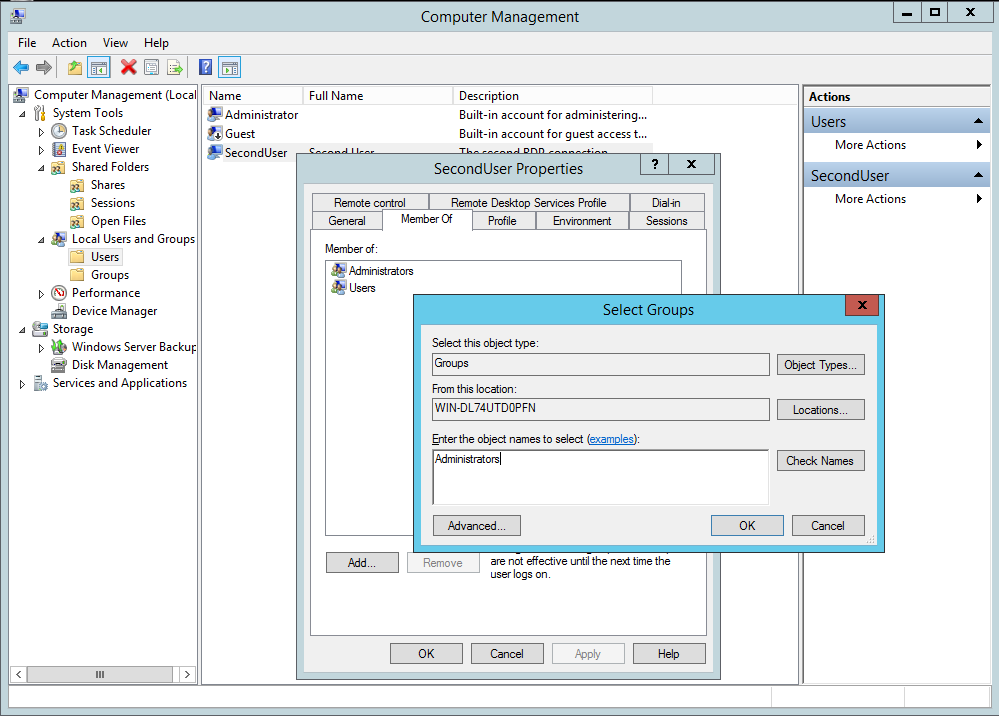Open the Help menu
999x716 pixels.
click(156, 43)
